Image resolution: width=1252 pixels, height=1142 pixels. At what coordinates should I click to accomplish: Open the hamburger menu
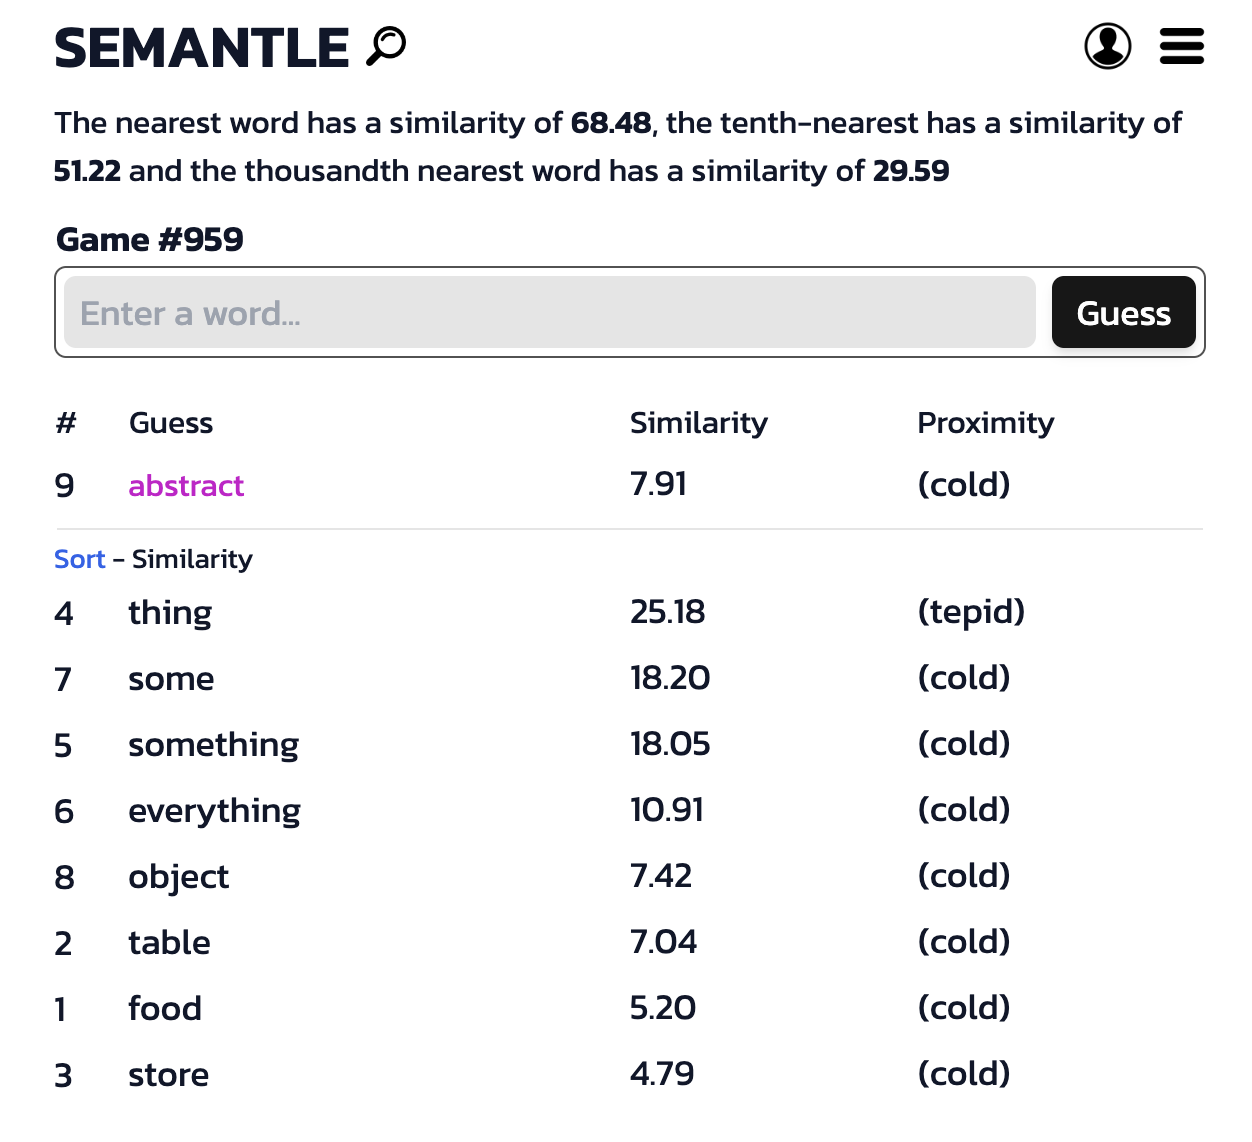[x=1181, y=46]
